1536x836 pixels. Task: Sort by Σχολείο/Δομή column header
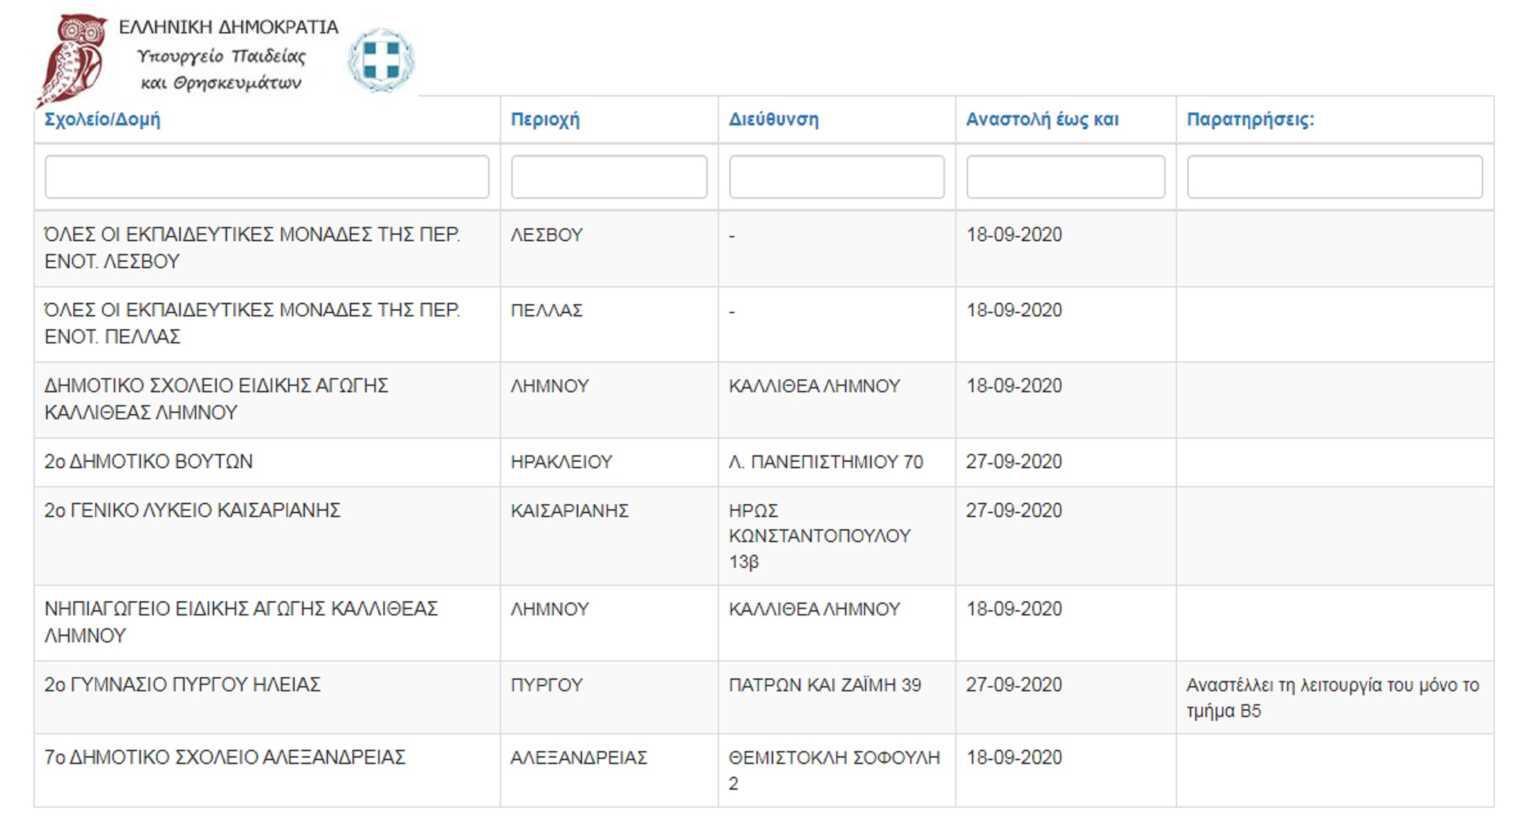point(102,119)
